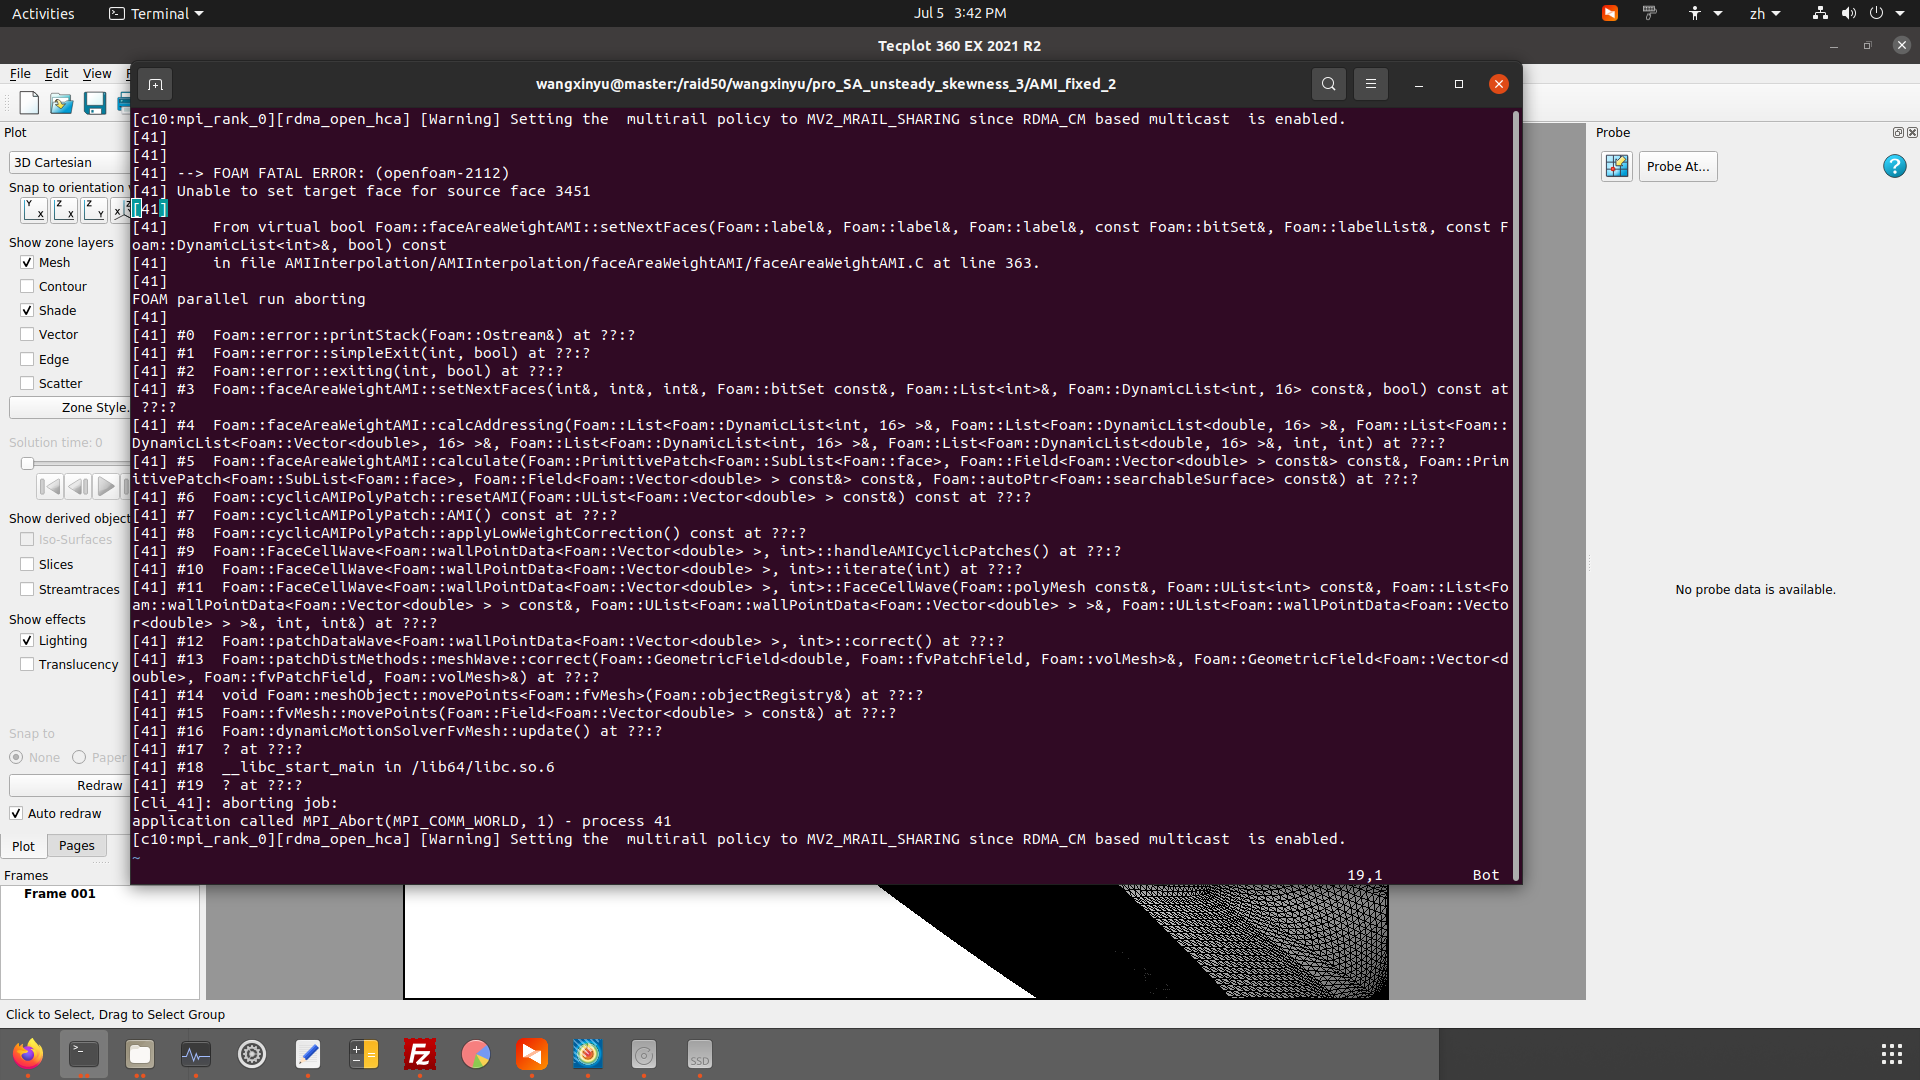The height and width of the screenshot is (1080, 1920).
Task: Click the Probe At... button
Action: click(1678, 166)
